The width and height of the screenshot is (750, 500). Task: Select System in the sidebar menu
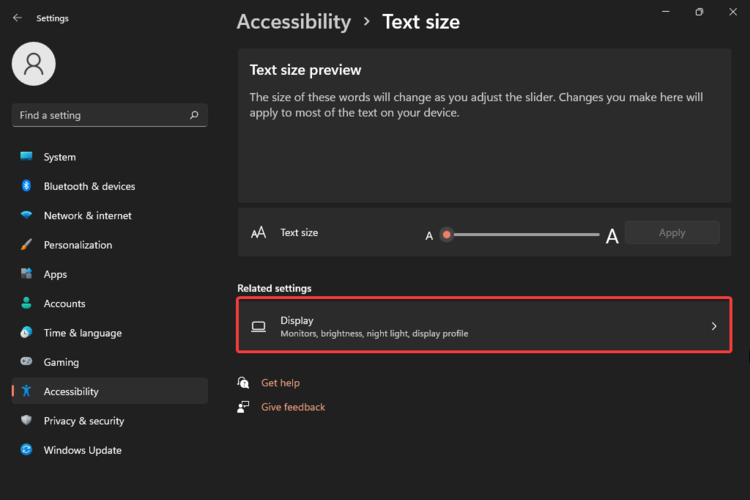pos(59,157)
